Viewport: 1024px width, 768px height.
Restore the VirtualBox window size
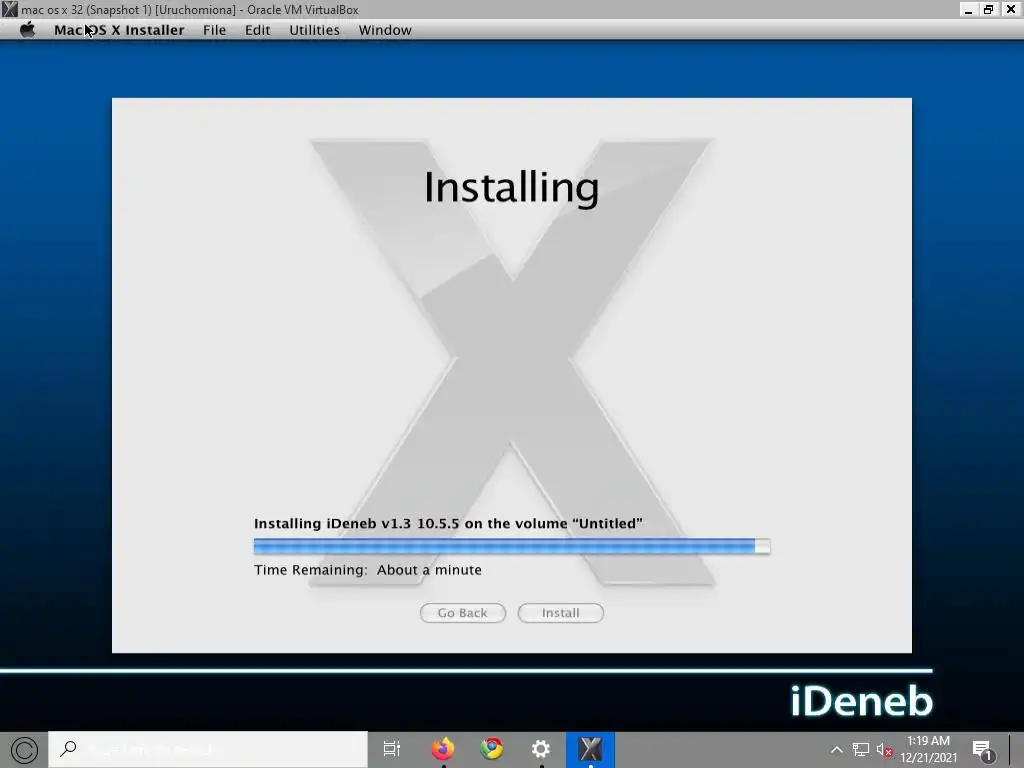(x=989, y=9)
